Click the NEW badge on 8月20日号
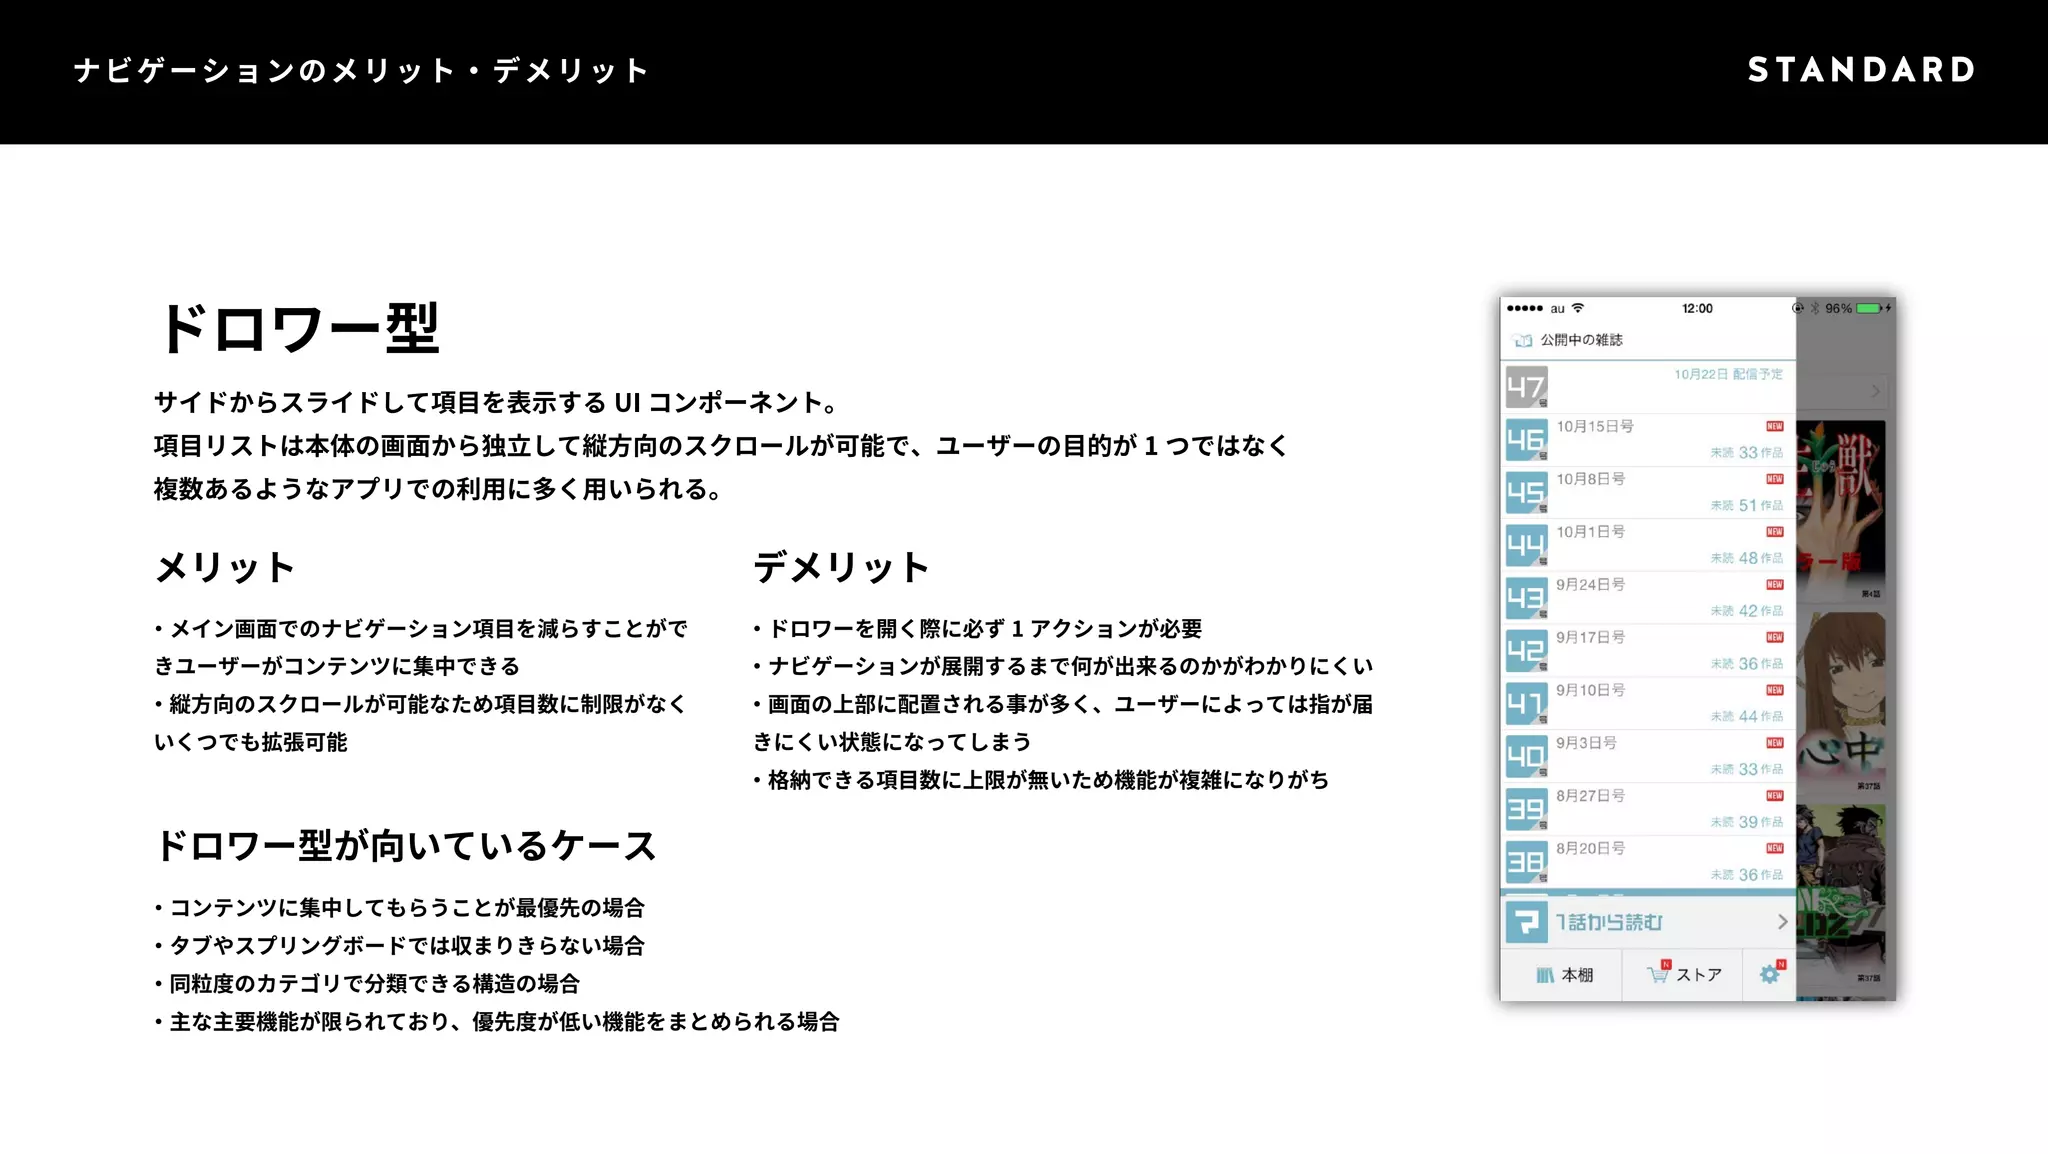 click(x=1775, y=848)
